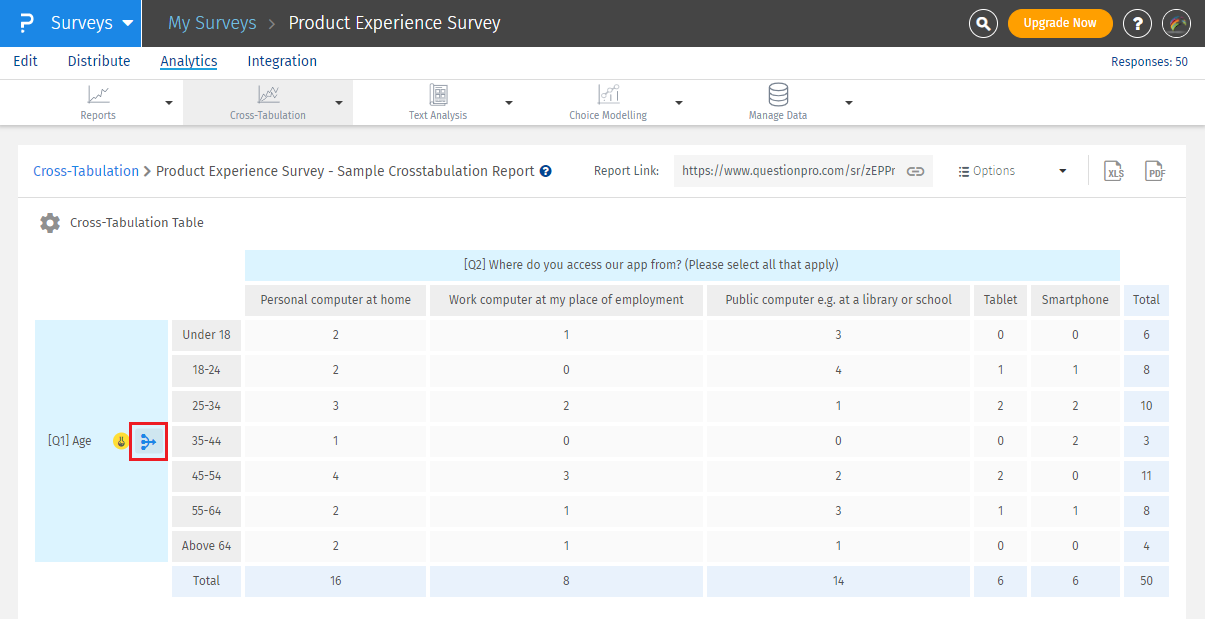This screenshot has height=619, width=1205.
Task: Expand the Options dropdown
Action: (1062, 171)
